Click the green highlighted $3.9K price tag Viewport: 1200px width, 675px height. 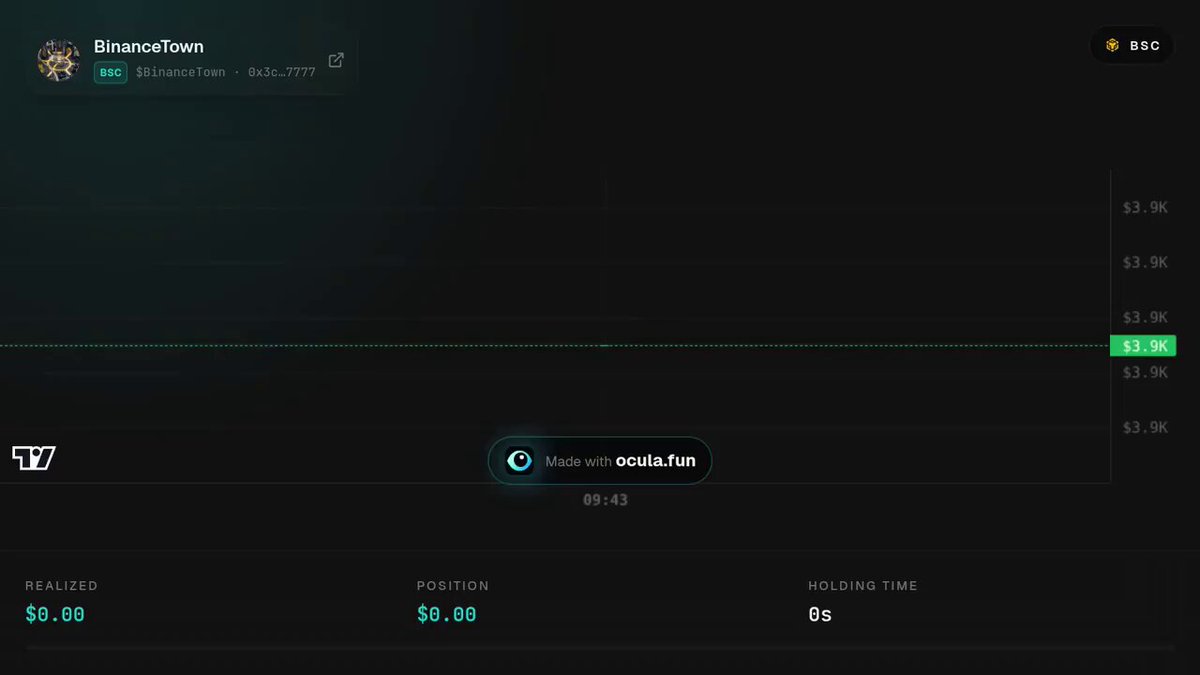(x=1143, y=346)
